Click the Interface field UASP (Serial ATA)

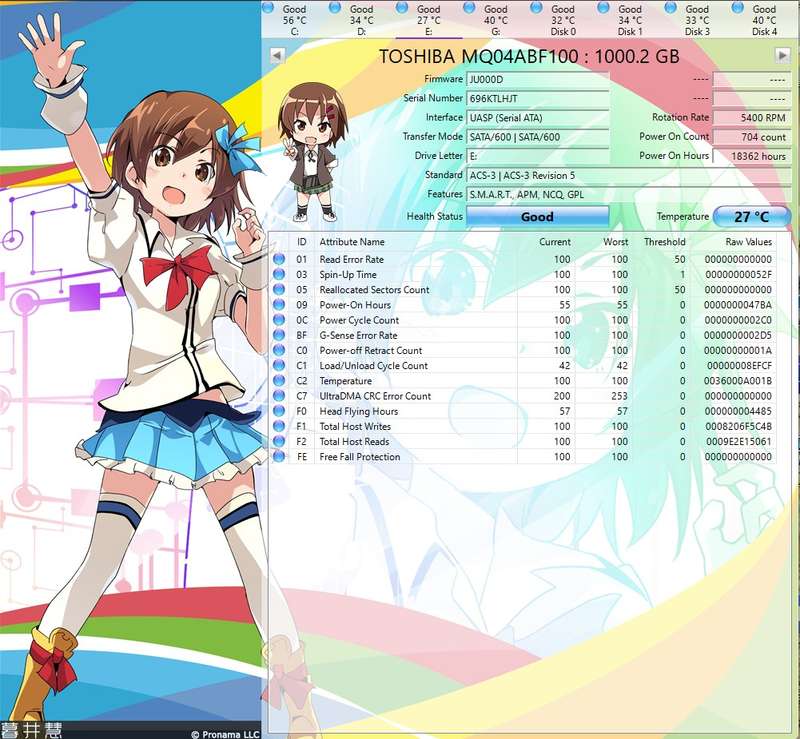(x=538, y=118)
